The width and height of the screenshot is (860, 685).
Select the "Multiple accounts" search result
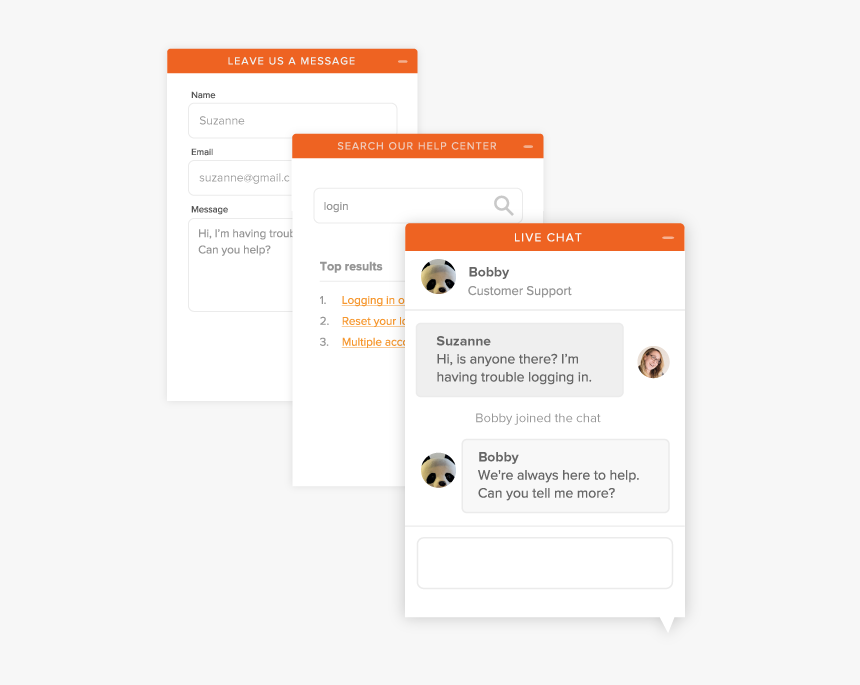tap(372, 341)
